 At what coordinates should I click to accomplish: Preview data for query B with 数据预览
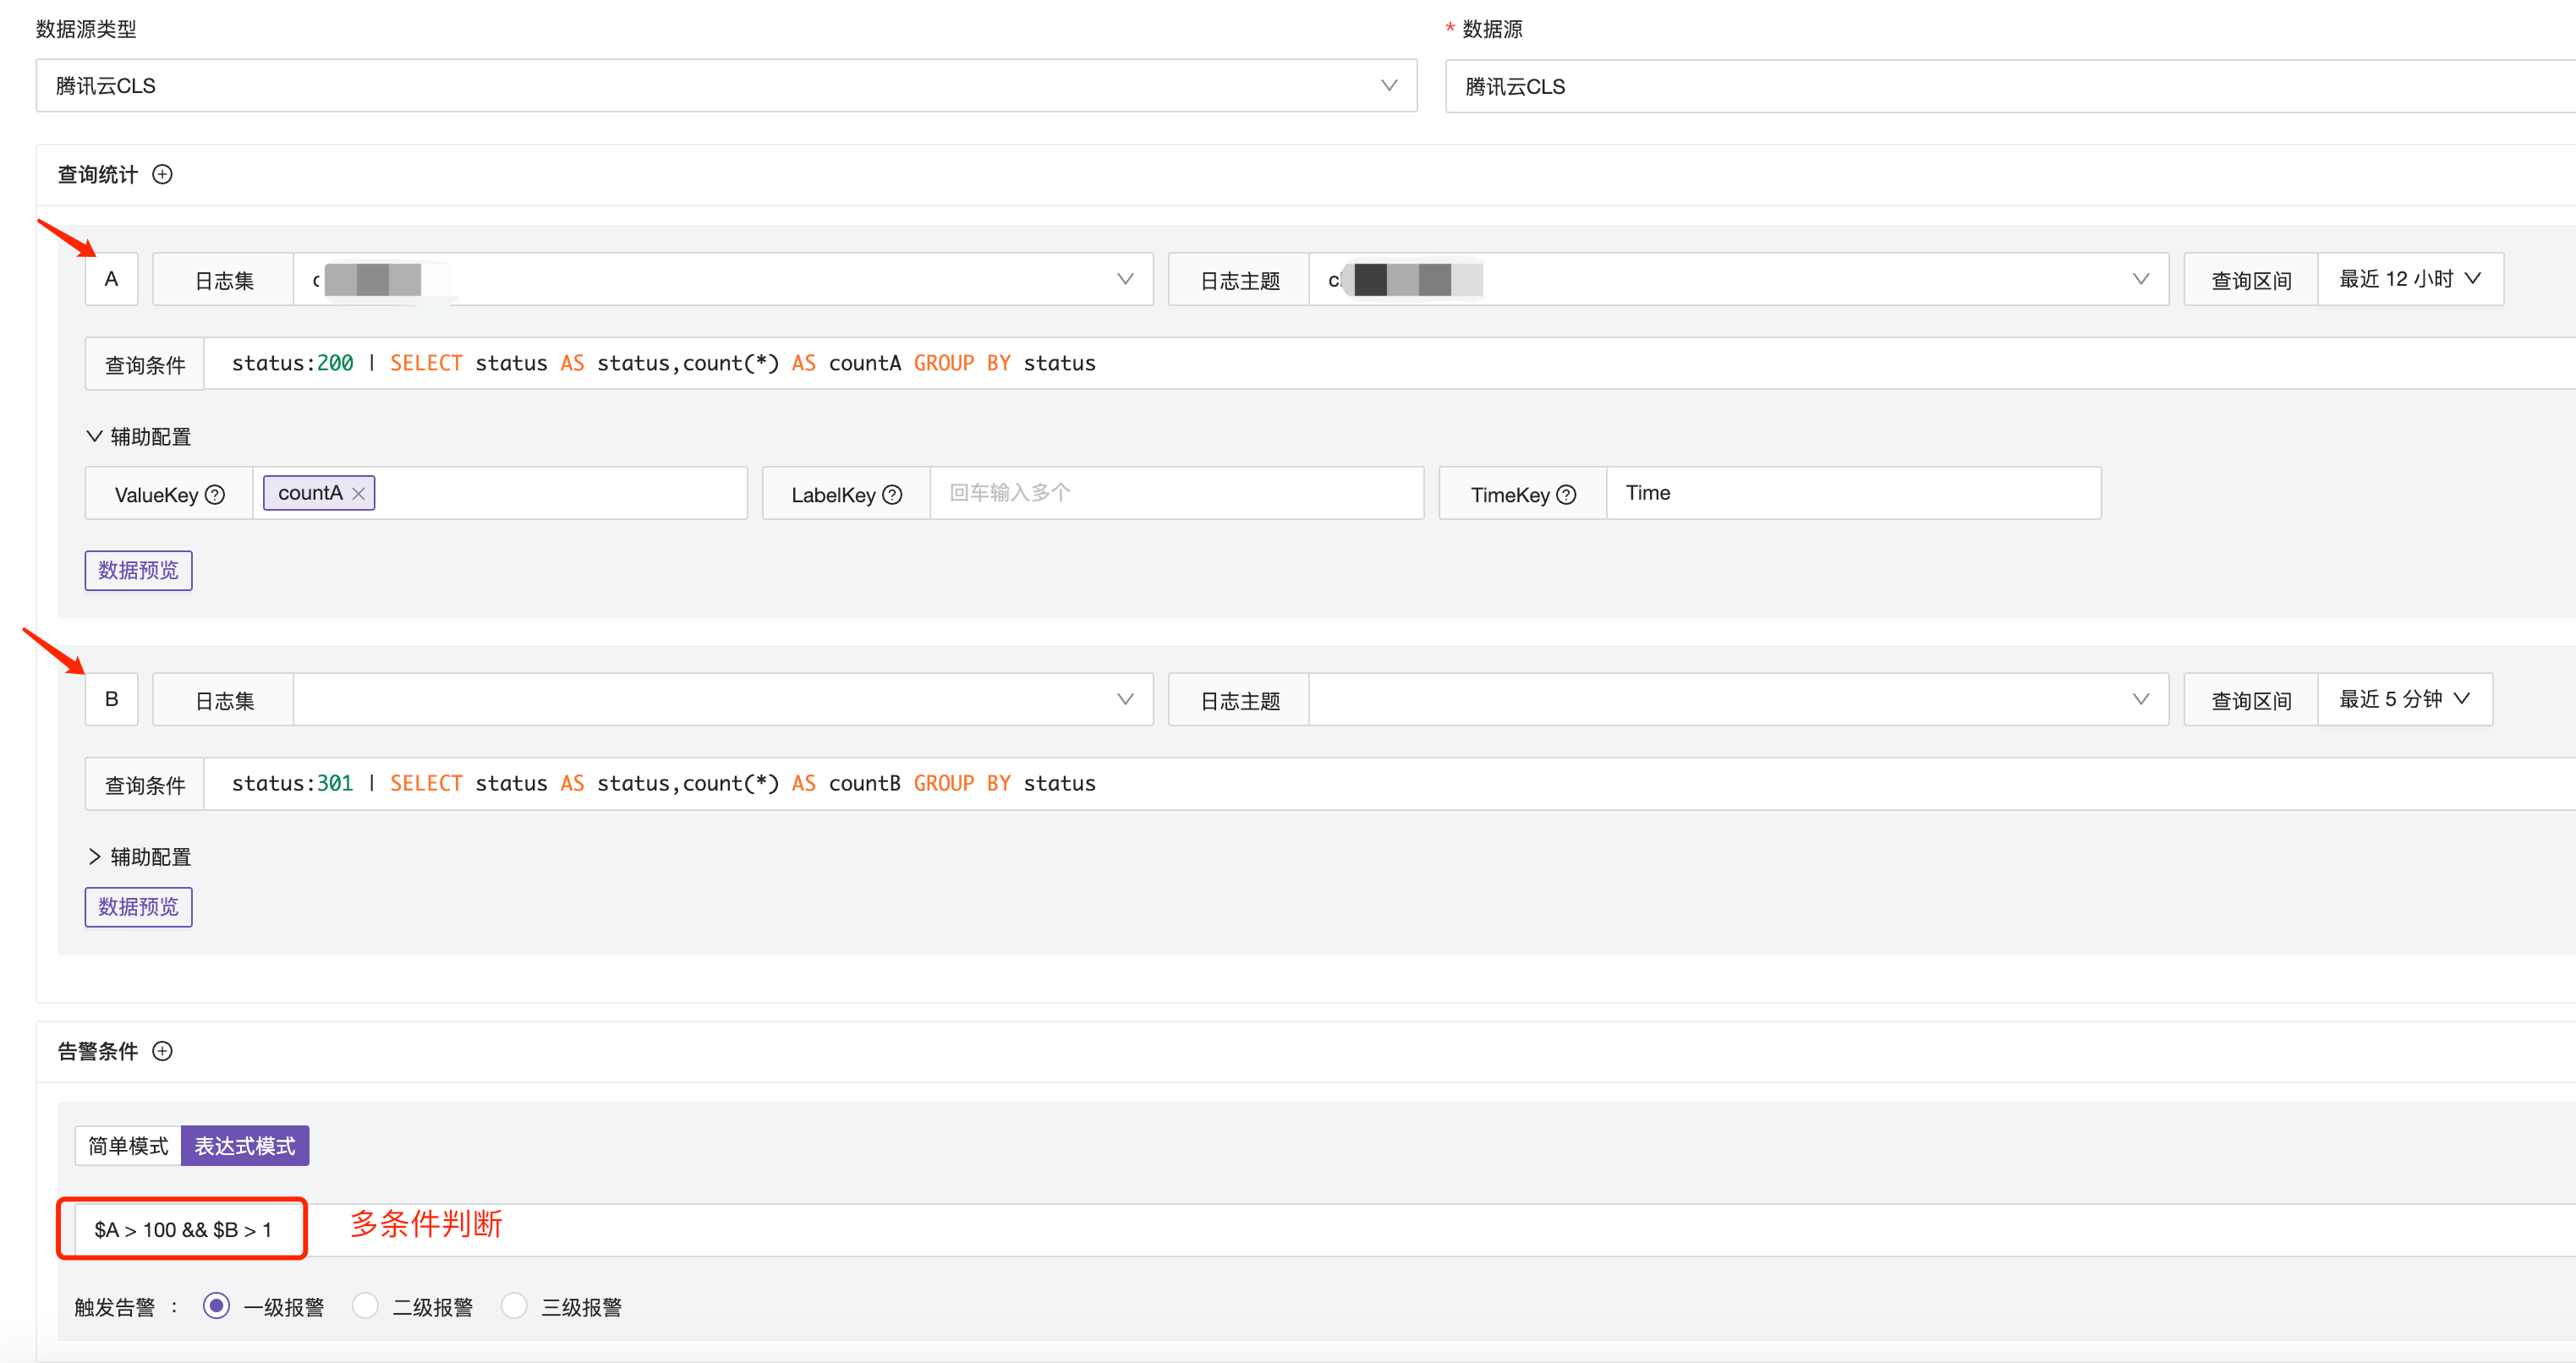coord(138,907)
